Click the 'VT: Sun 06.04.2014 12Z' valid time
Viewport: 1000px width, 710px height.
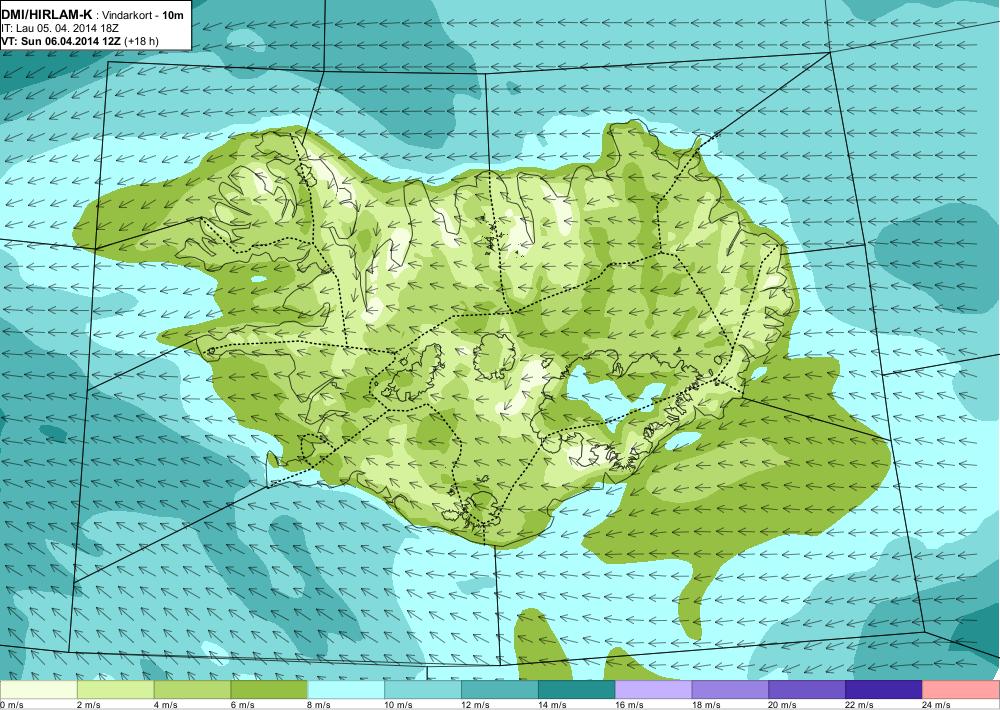click(61, 41)
